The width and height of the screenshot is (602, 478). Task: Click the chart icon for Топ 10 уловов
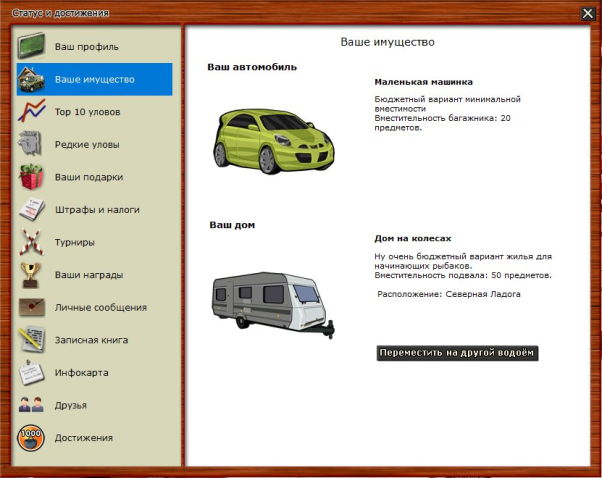point(32,111)
